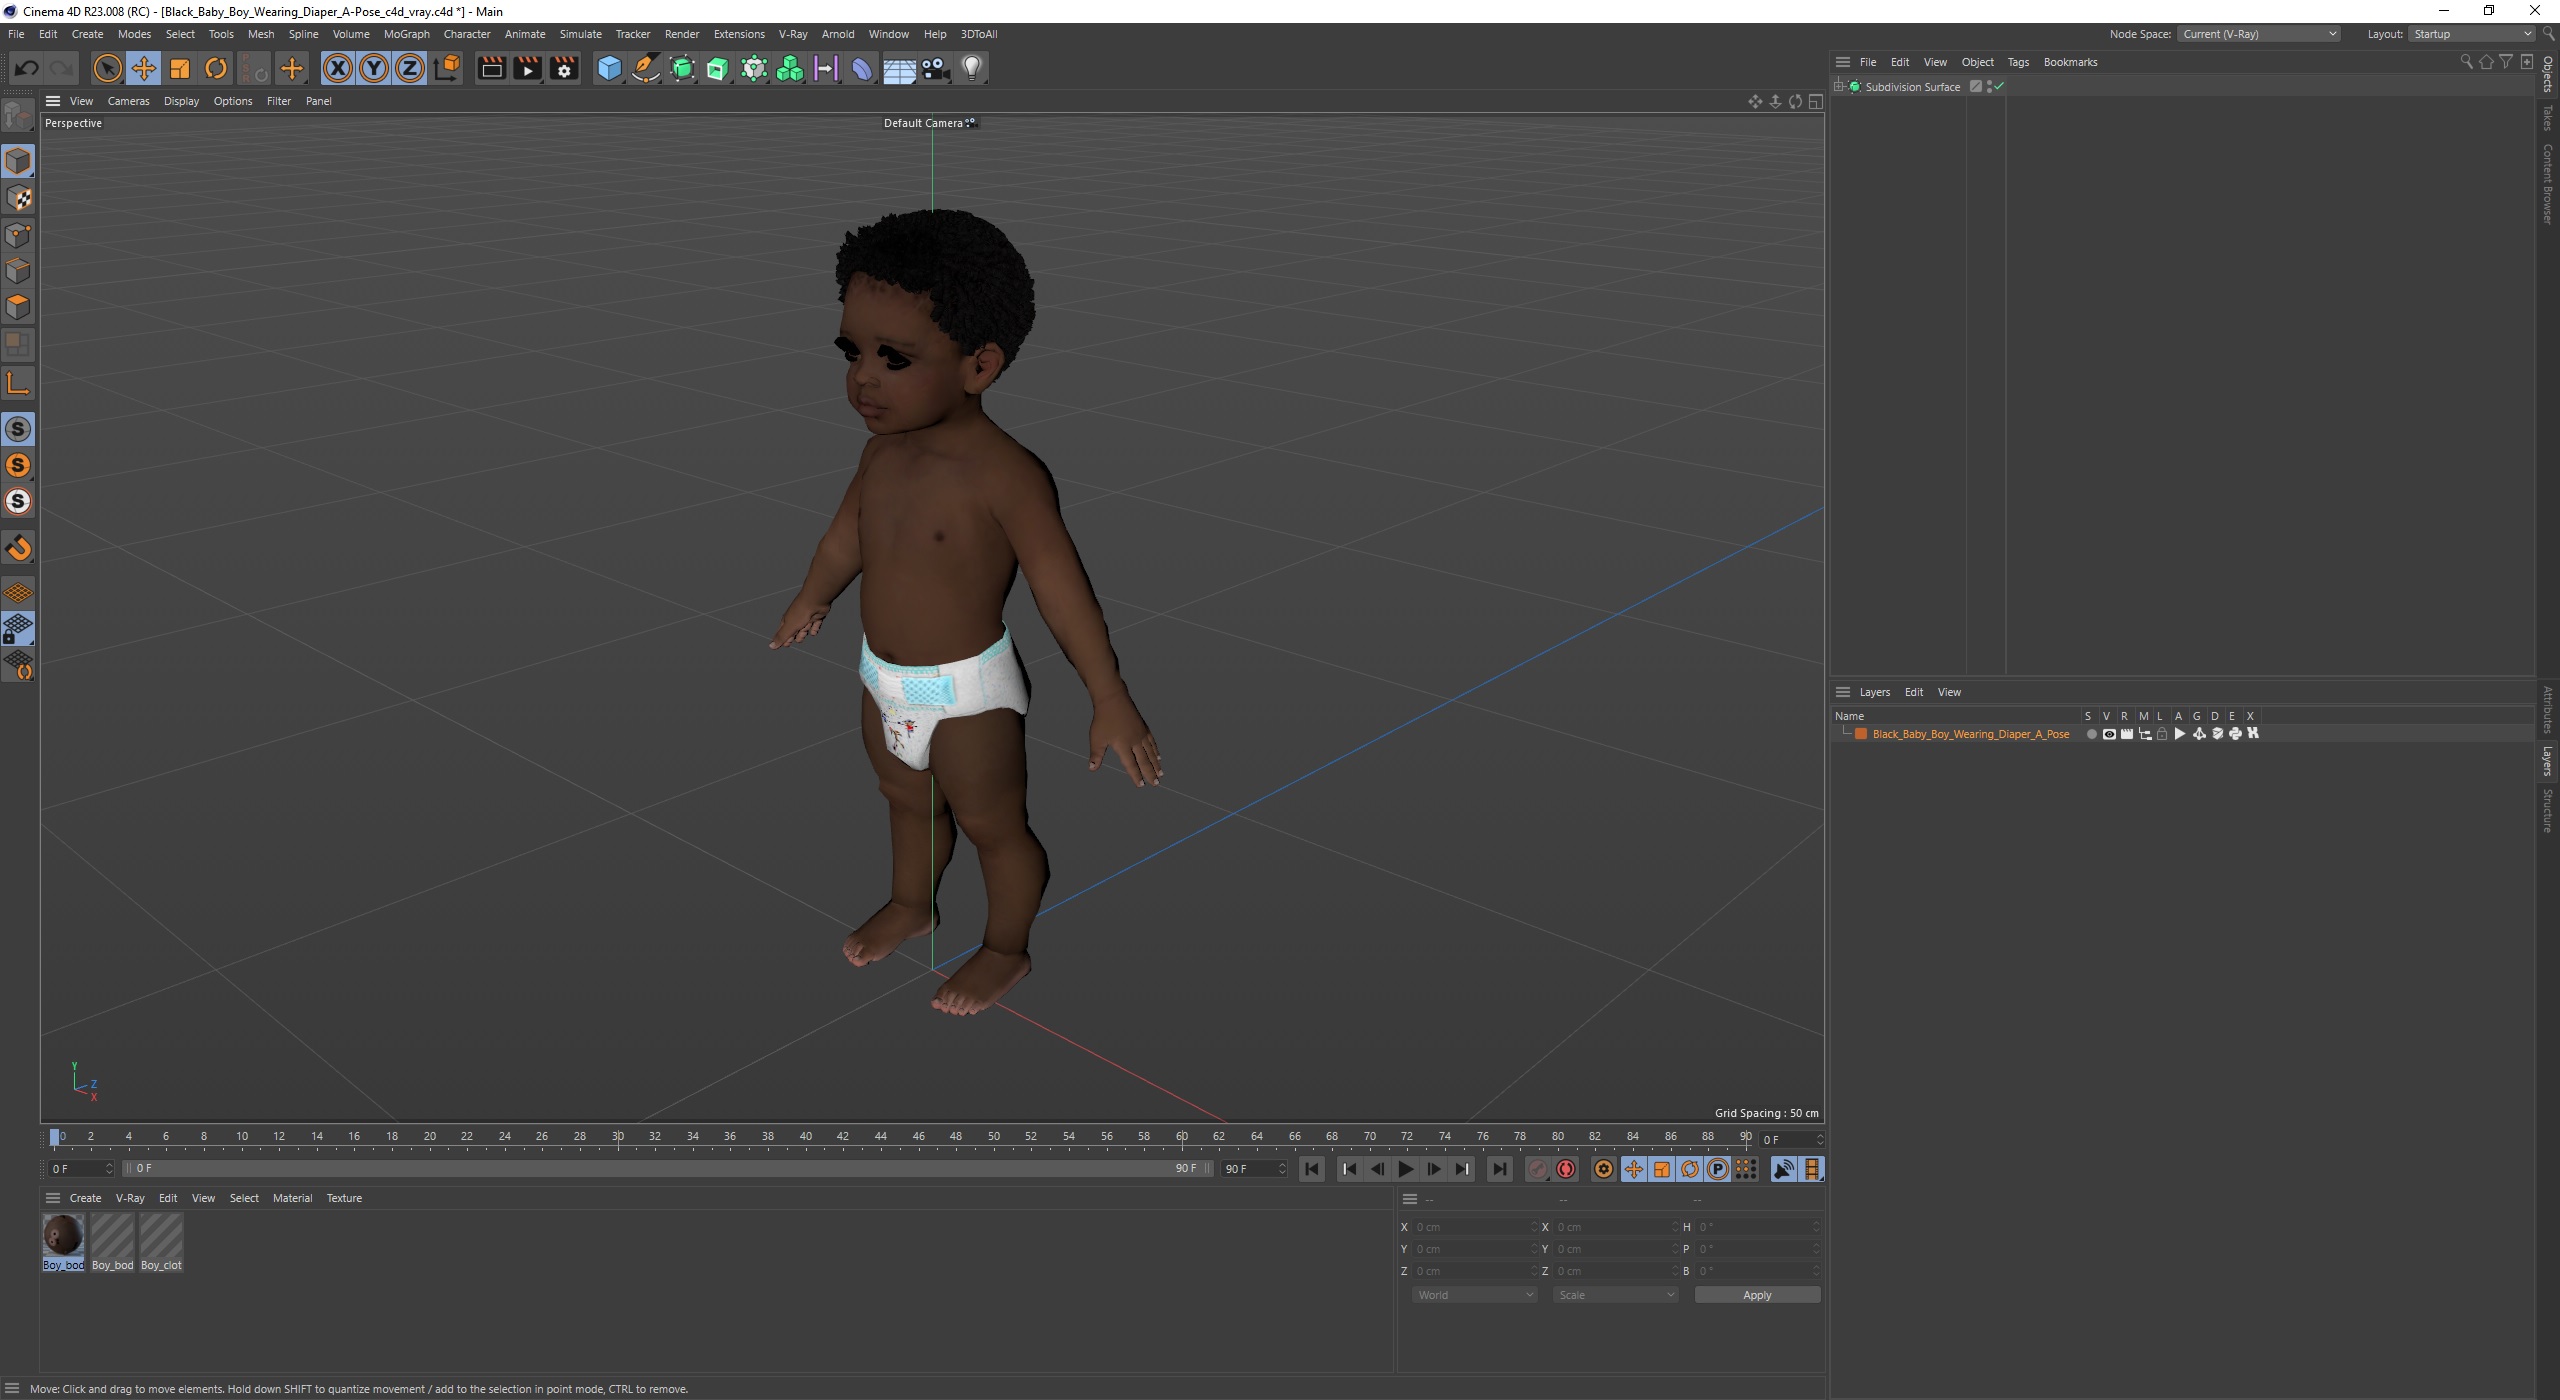Click Render View clapperboard icon

[491, 68]
